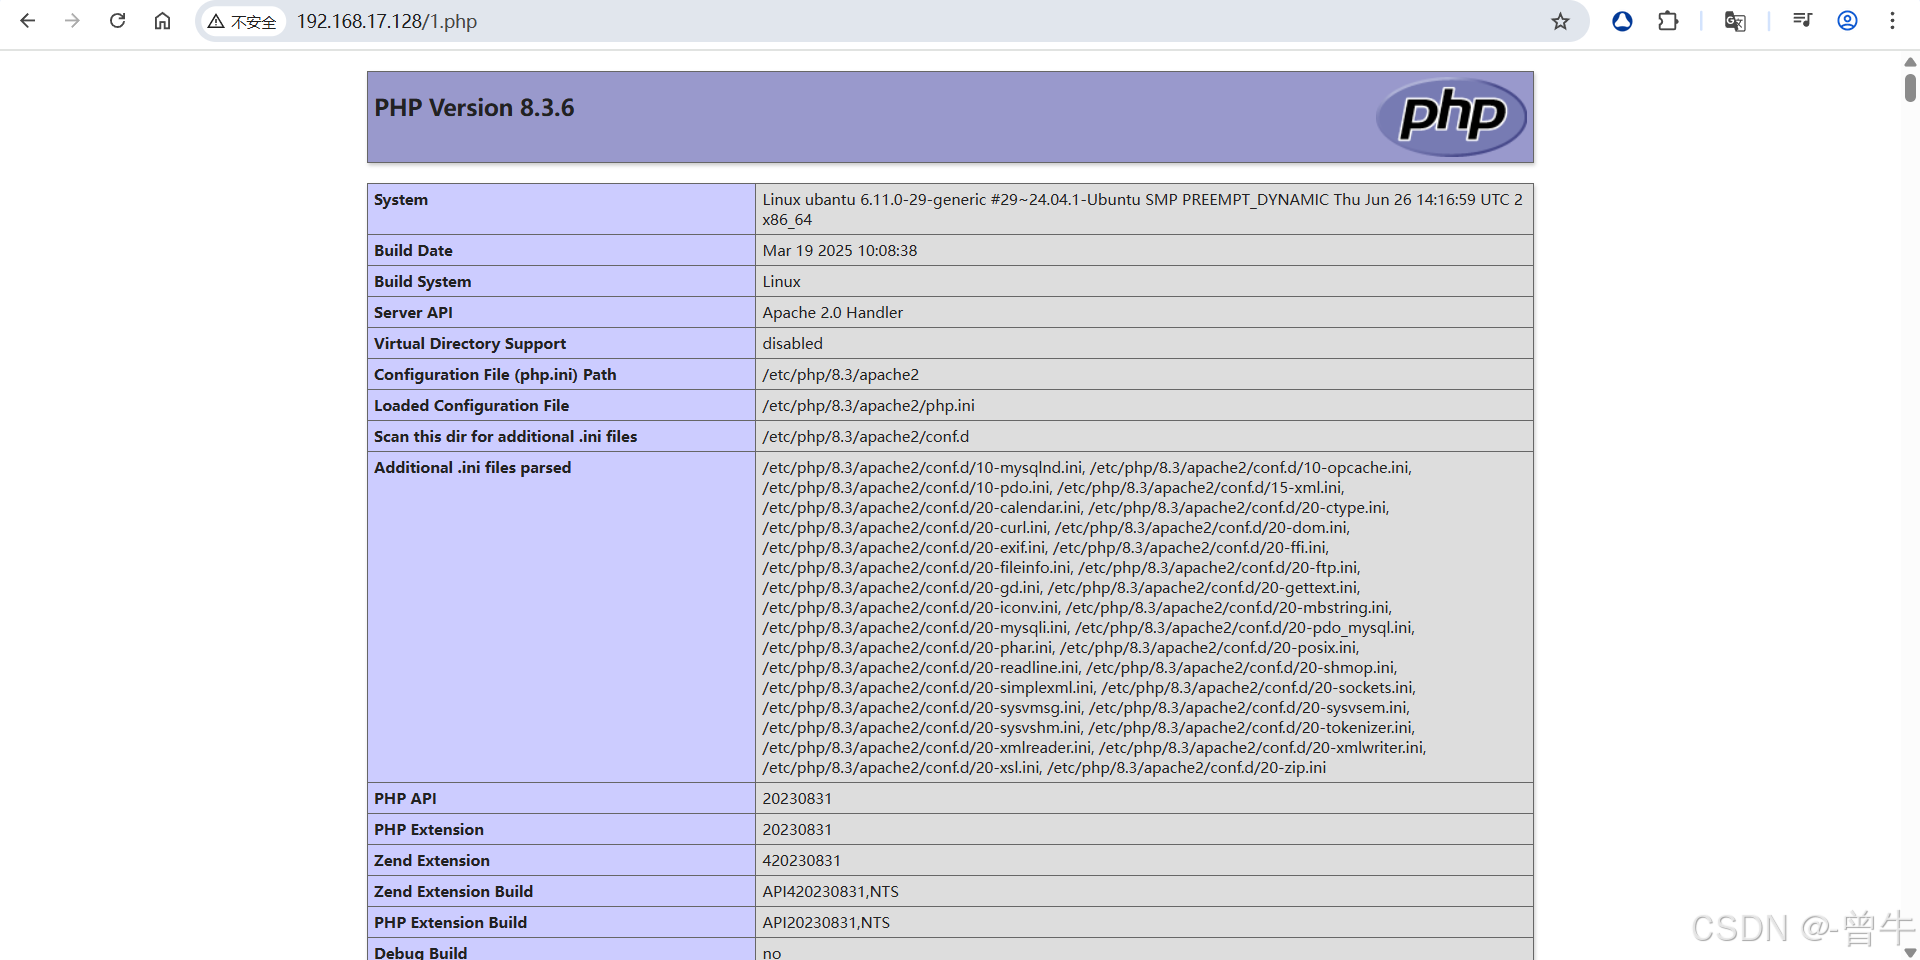1920x960 pixels.
Task: Select the PHP API label
Action: tap(405, 799)
